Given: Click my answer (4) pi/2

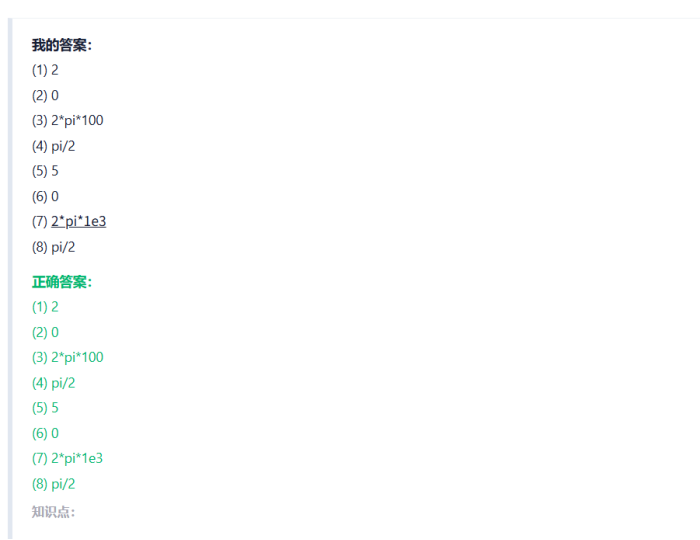Looking at the screenshot, I should [54, 146].
